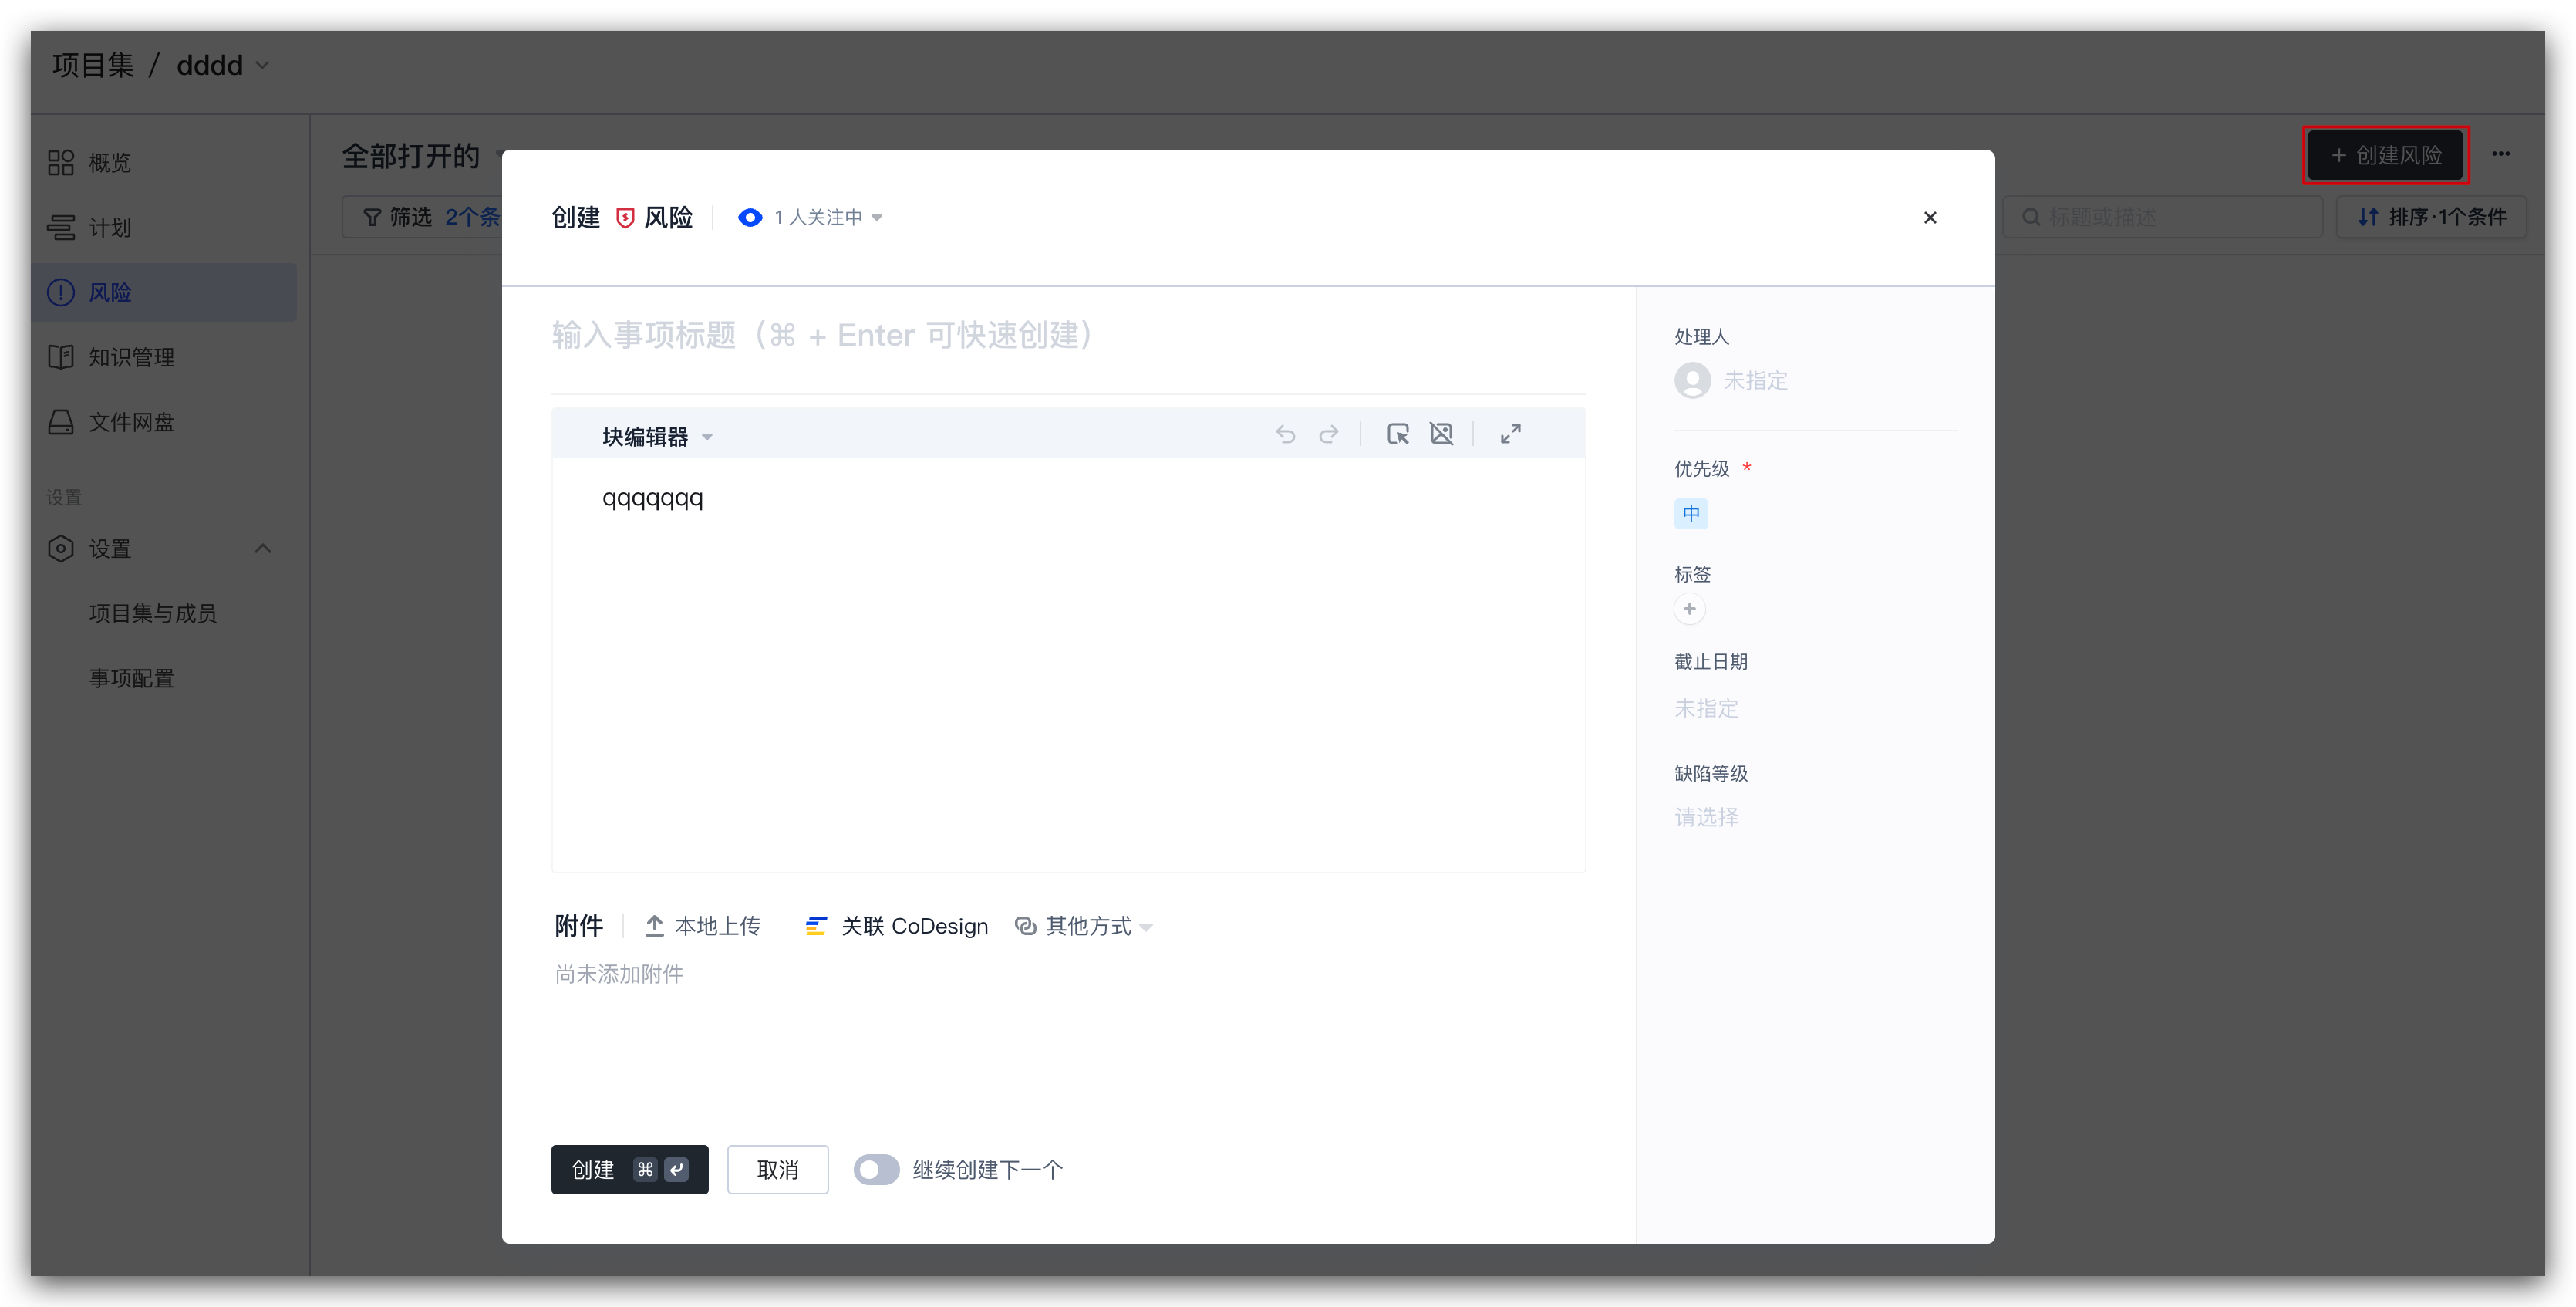The image size is (2576, 1307).
Task: Open the 优先级 中 priority selector
Action: point(1690,514)
